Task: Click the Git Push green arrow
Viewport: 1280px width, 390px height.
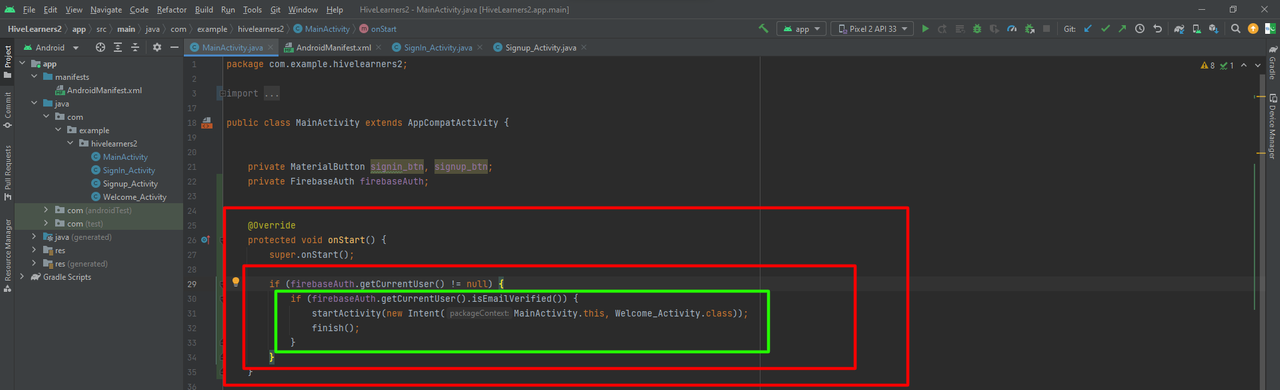Action: coord(1122,29)
